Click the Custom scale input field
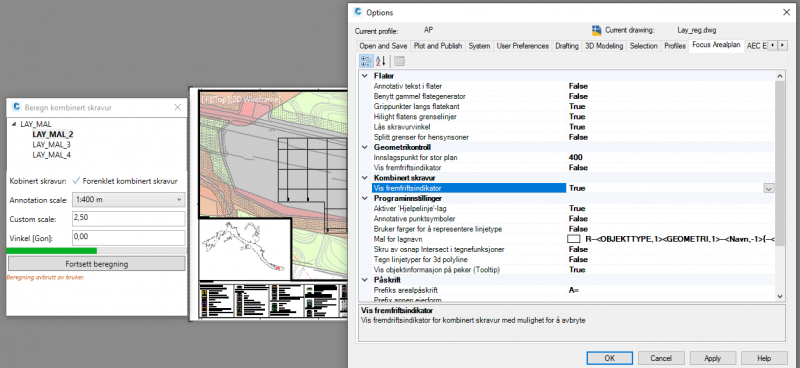Image resolution: width=800 pixels, height=368 pixels. point(129,218)
